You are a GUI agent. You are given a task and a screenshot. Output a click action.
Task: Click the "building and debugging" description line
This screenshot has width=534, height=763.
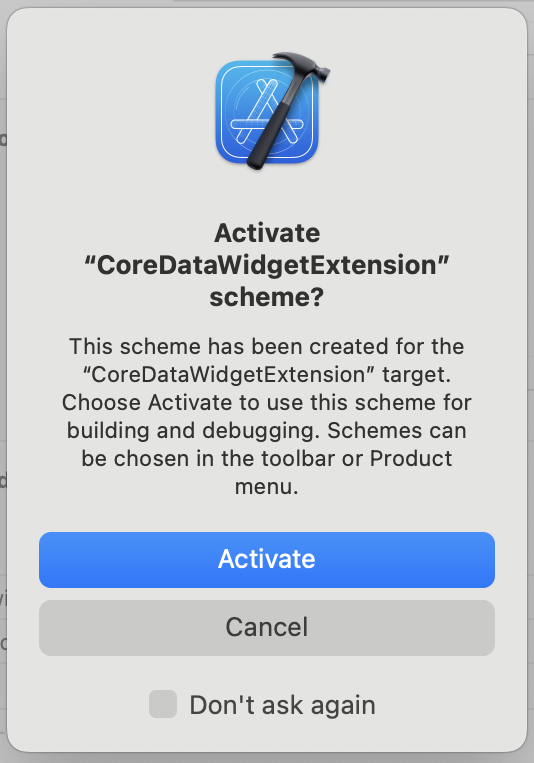[267, 431]
